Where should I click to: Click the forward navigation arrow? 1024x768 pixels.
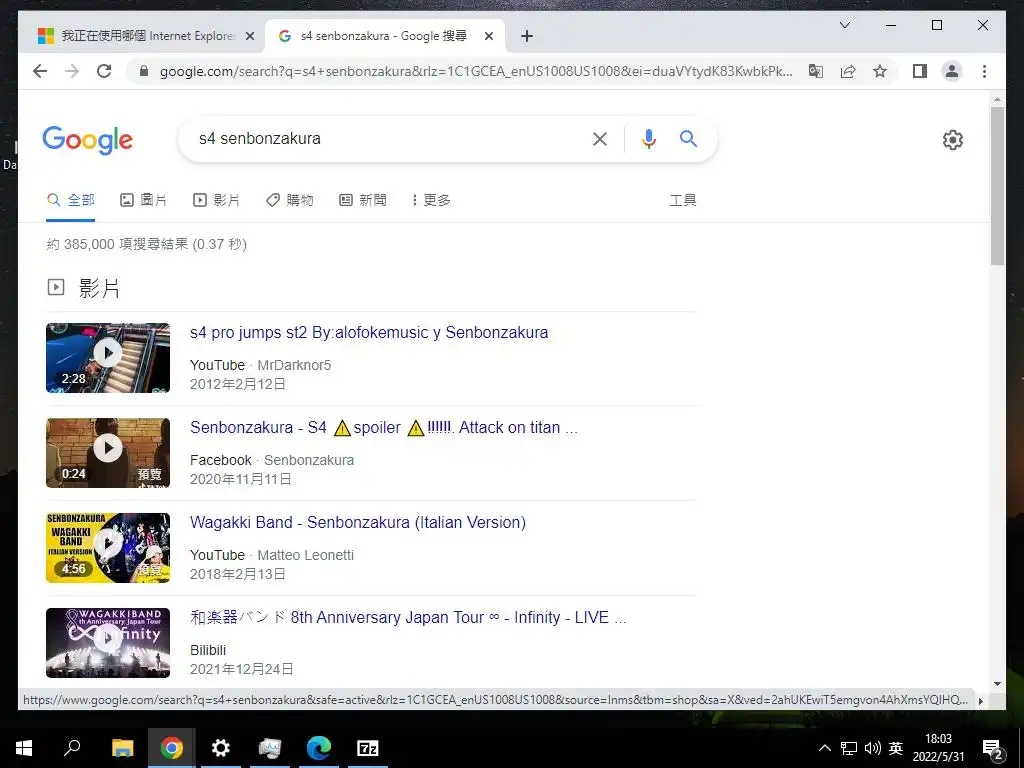pos(72,71)
